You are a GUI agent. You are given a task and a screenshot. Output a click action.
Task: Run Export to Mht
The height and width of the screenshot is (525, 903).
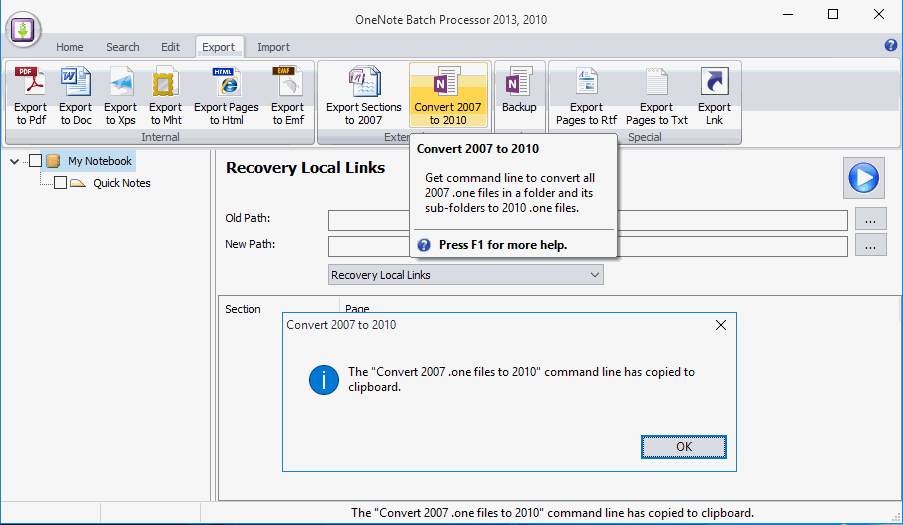pos(165,96)
